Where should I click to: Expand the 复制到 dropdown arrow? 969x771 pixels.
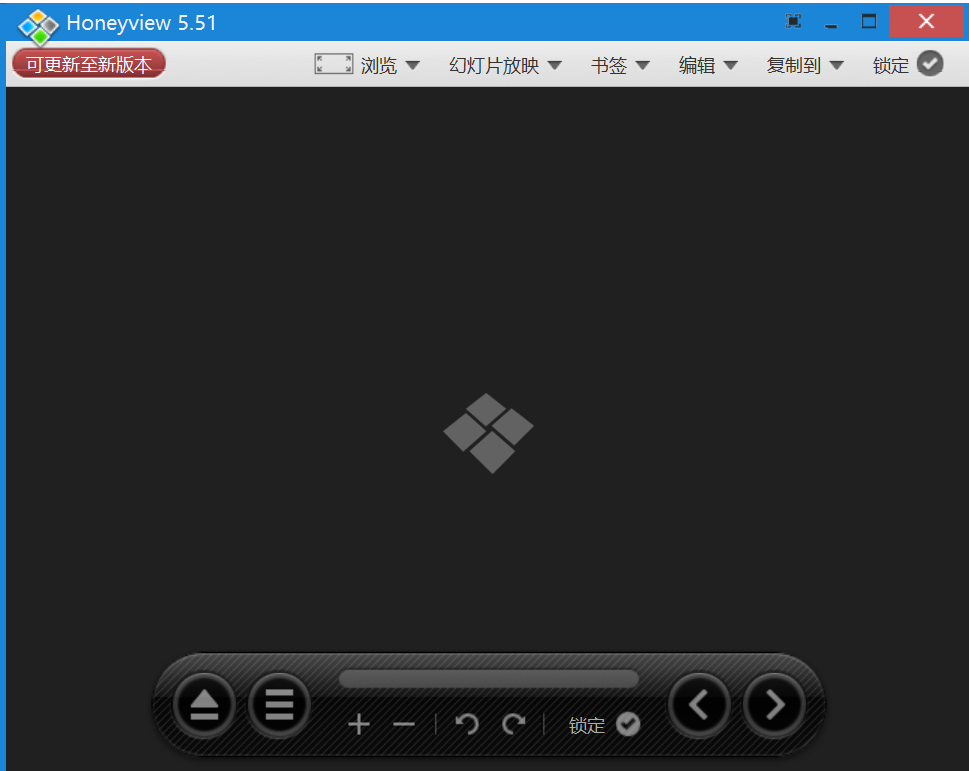pyautogui.click(x=836, y=66)
